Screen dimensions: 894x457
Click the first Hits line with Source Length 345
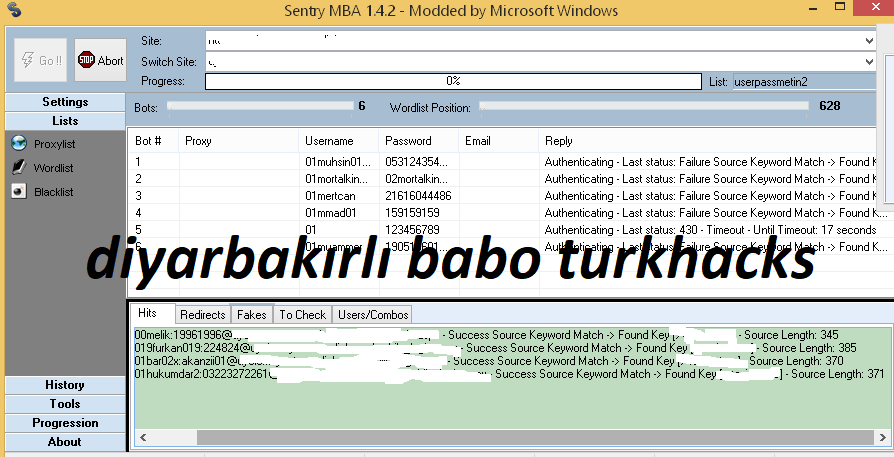point(486,335)
